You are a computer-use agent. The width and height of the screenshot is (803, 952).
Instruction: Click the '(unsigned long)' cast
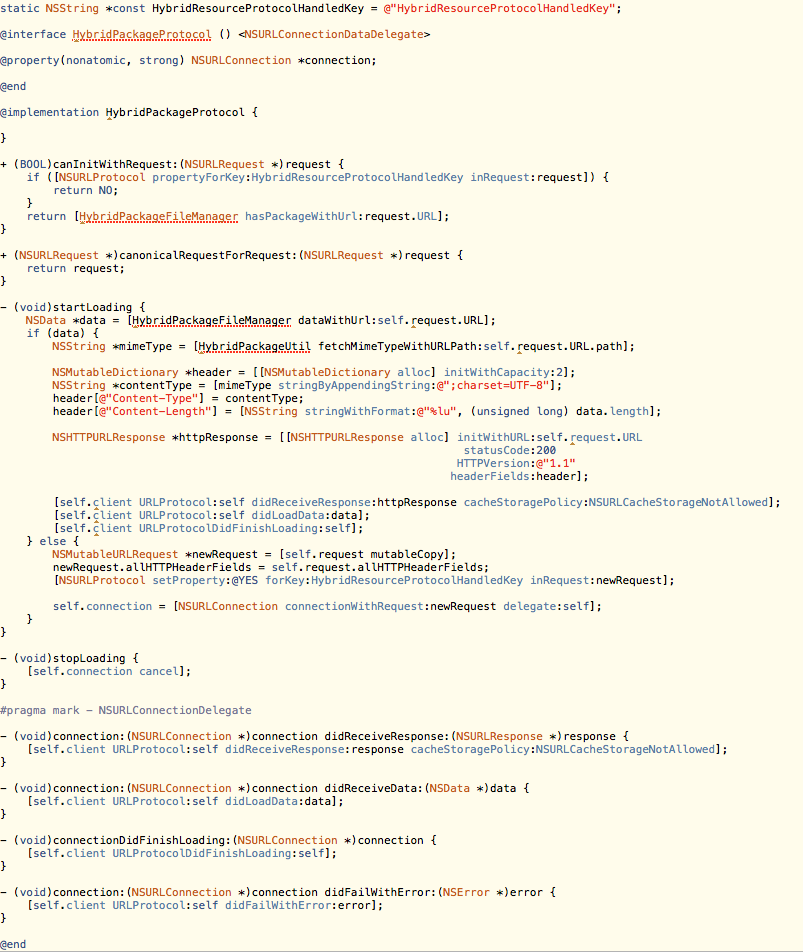pyautogui.click(x=520, y=412)
